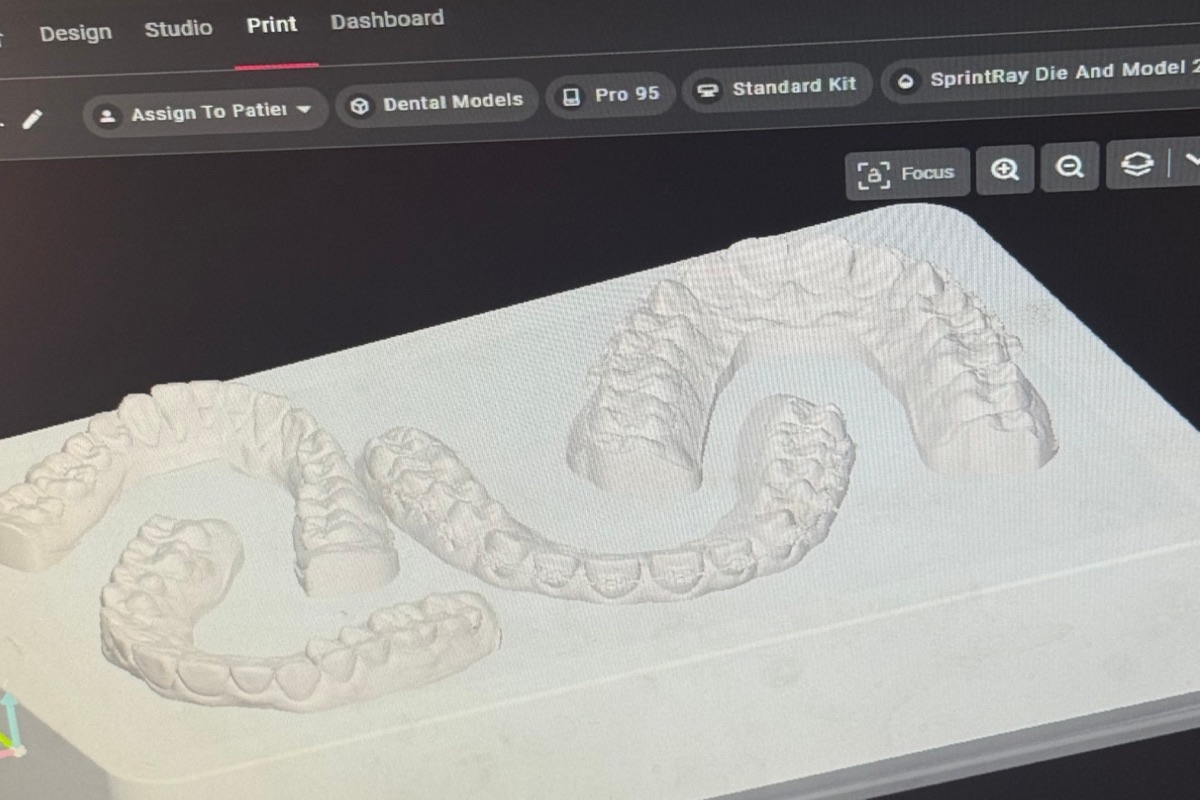Click the layers stack icon

(1137, 164)
